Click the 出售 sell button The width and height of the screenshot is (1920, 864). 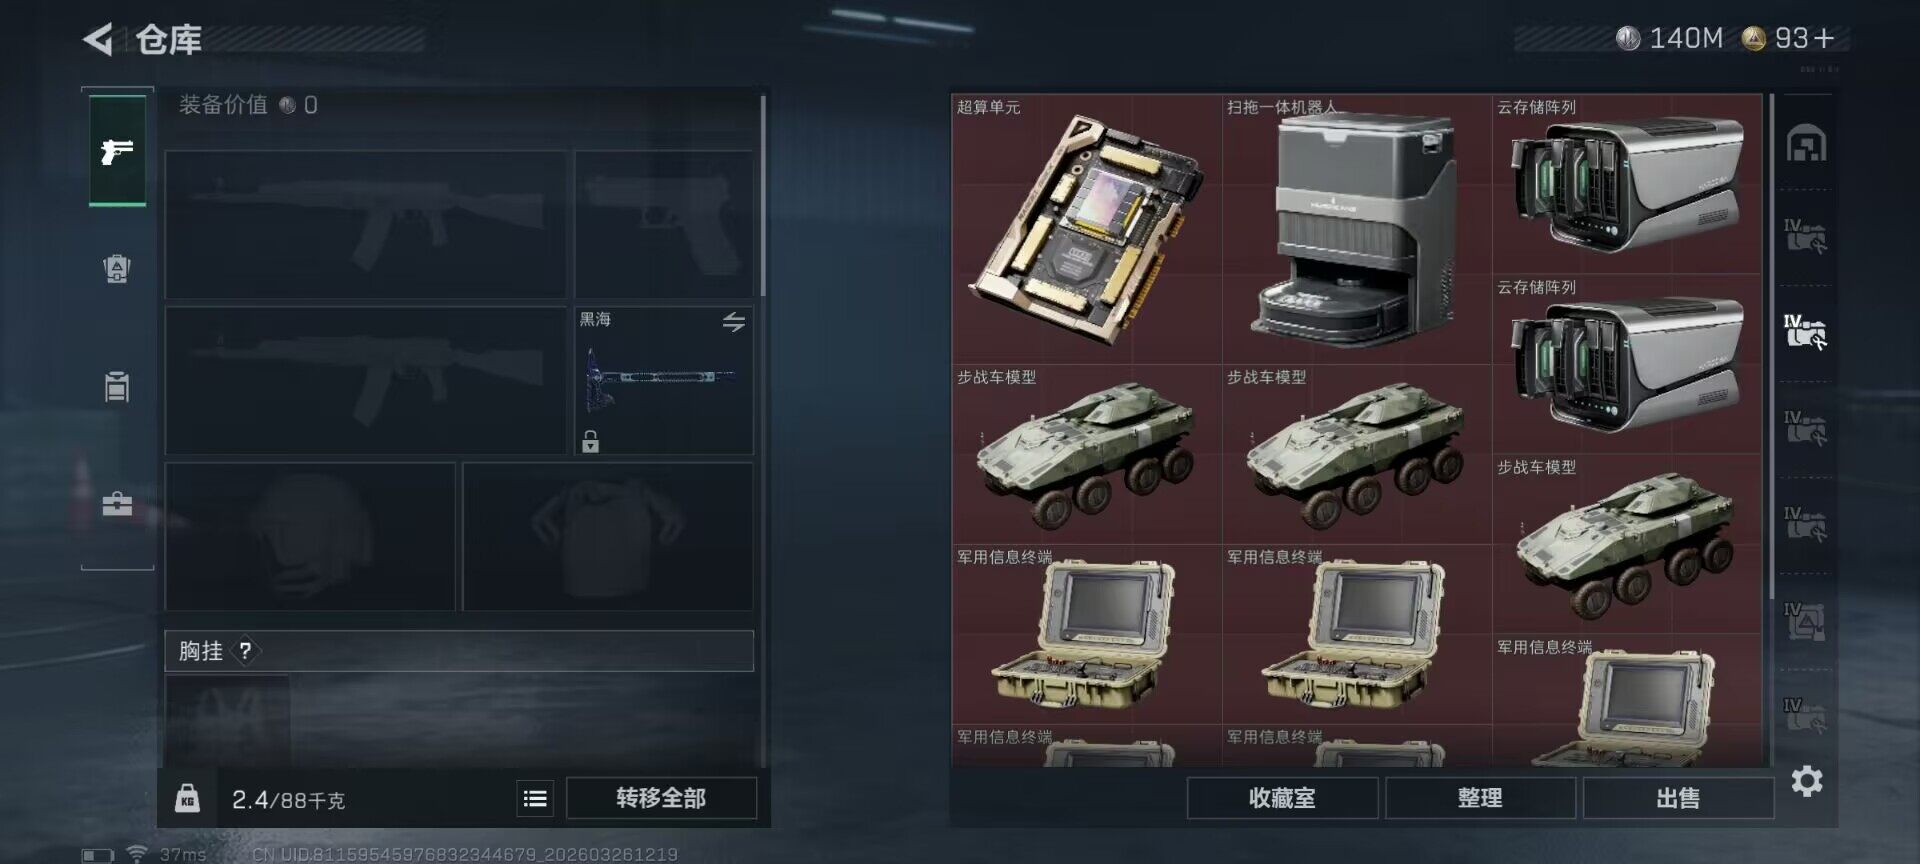(1678, 798)
